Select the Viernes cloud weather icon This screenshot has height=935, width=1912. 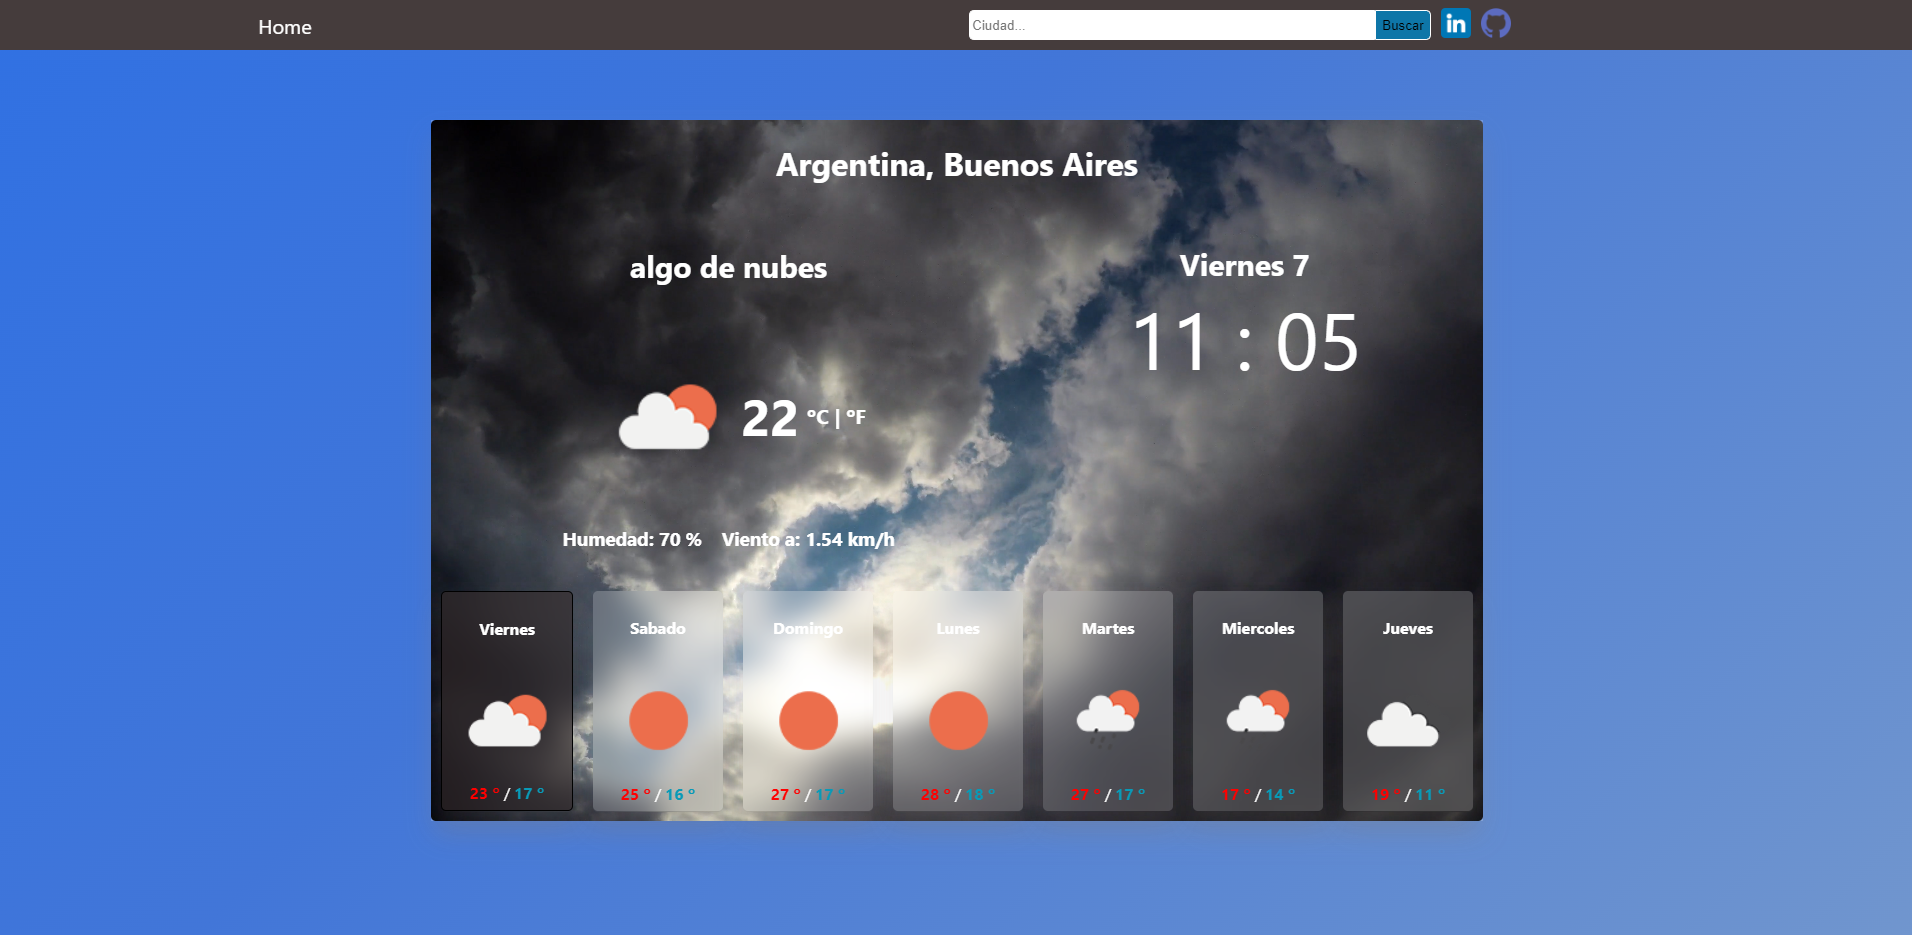pyautogui.click(x=506, y=719)
